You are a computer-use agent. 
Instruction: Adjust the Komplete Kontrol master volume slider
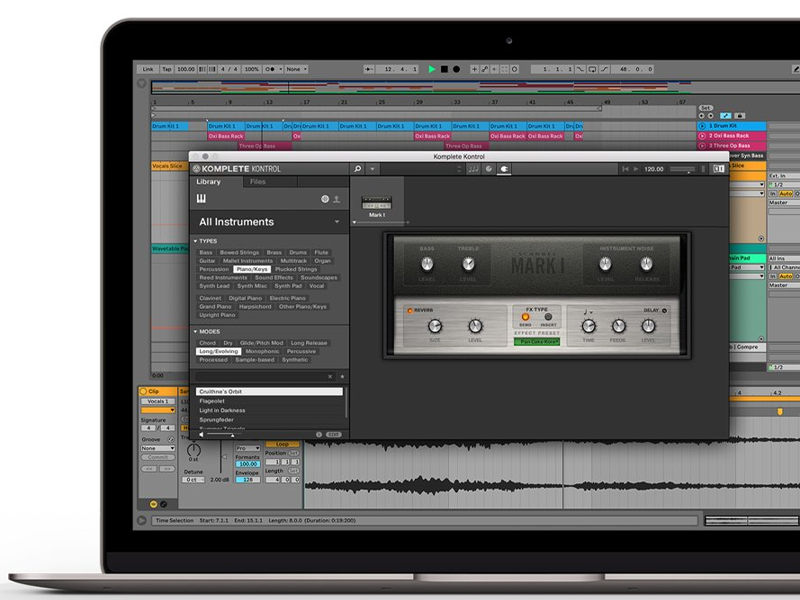[x=682, y=169]
